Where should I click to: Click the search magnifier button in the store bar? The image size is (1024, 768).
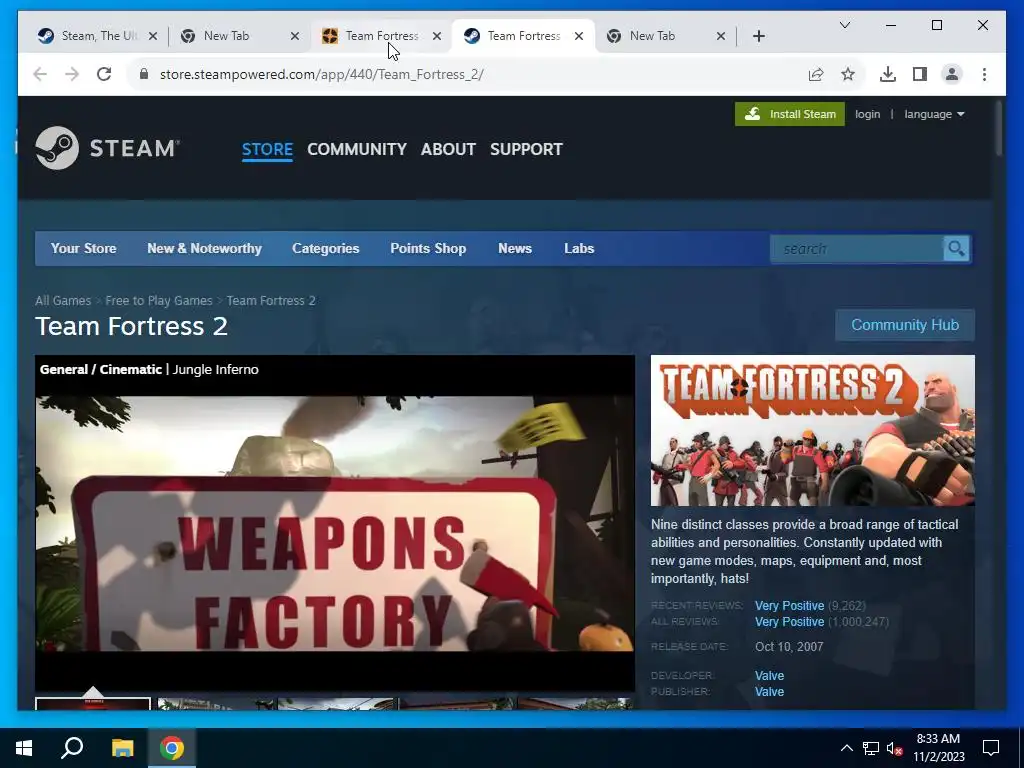956,249
